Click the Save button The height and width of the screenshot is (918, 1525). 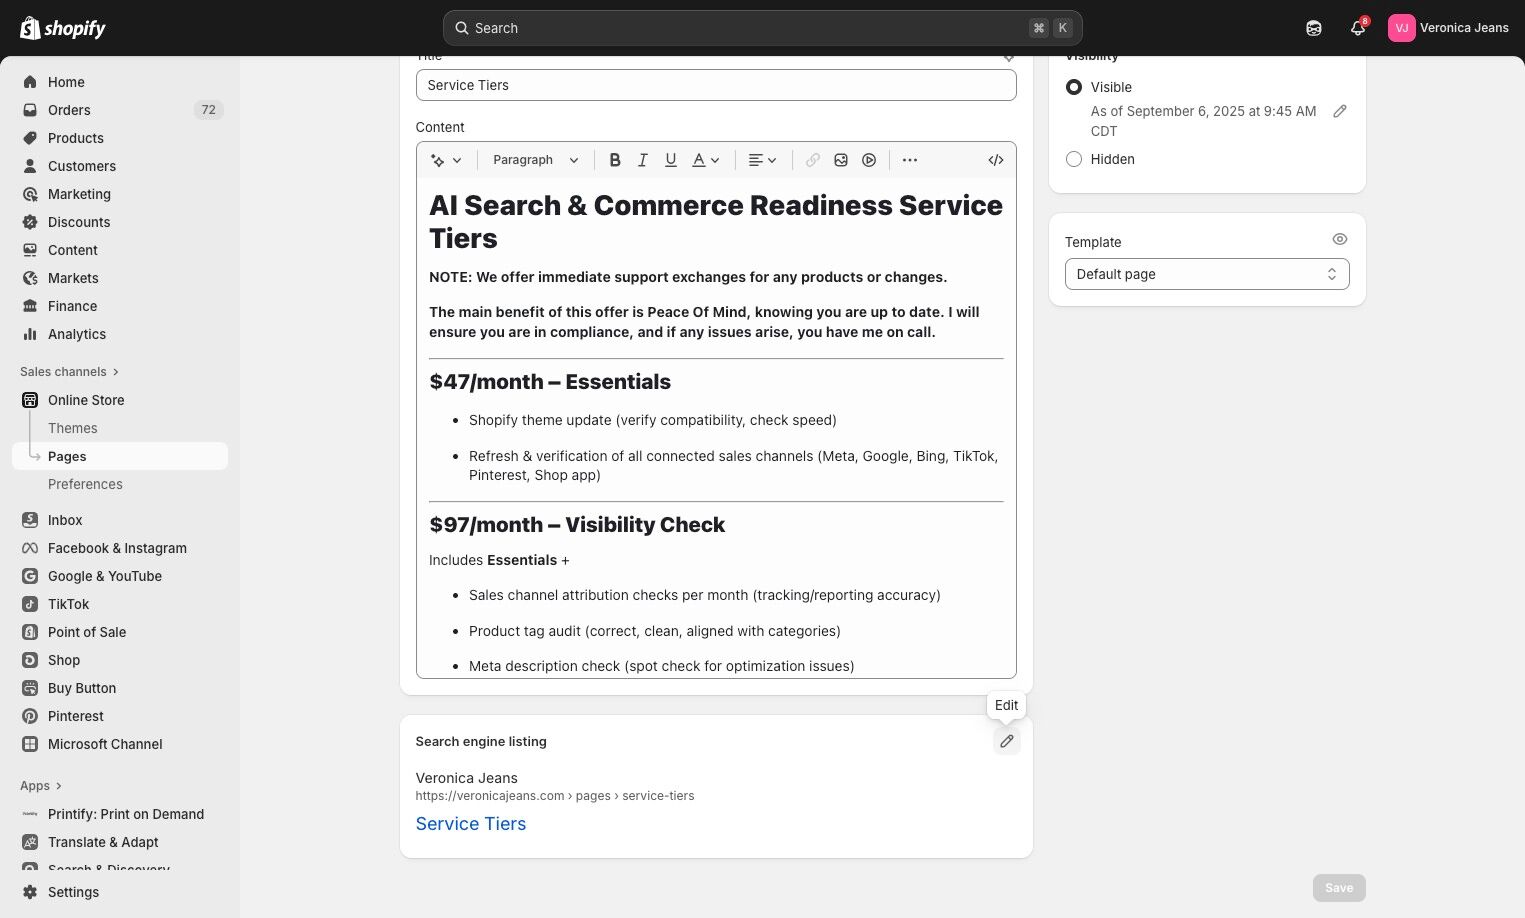pos(1338,888)
